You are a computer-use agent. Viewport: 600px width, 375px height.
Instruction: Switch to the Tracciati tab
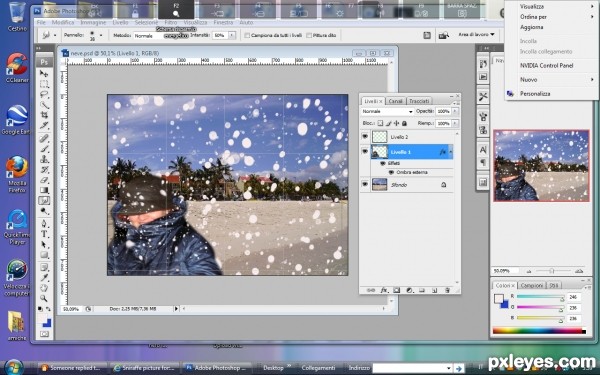point(419,101)
